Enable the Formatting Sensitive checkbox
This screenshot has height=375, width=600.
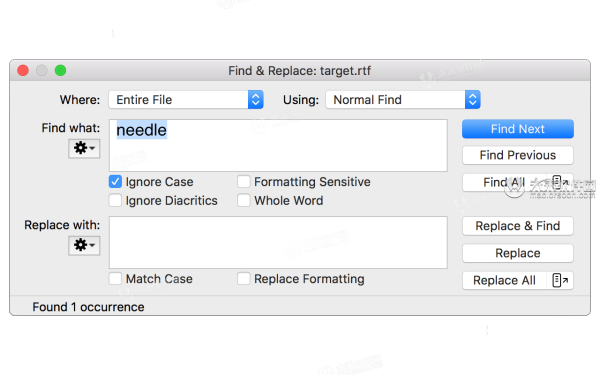(243, 182)
